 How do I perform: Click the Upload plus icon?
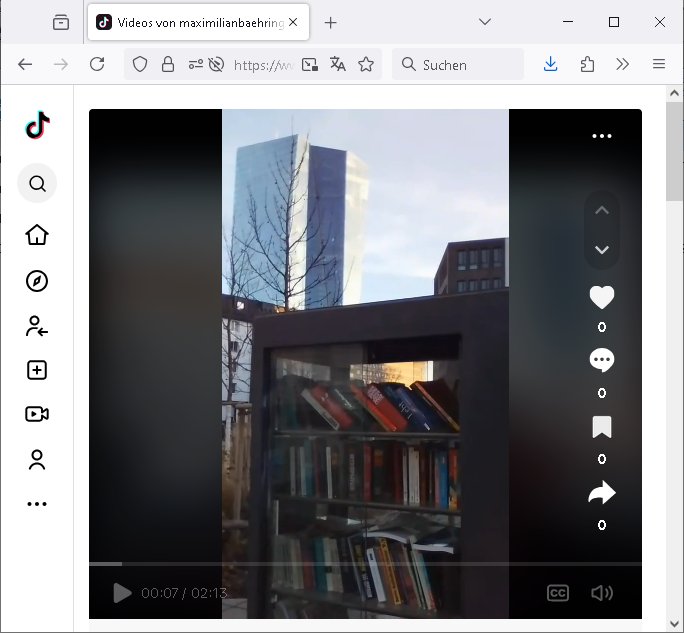pyautogui.click(x=37, y=370)
